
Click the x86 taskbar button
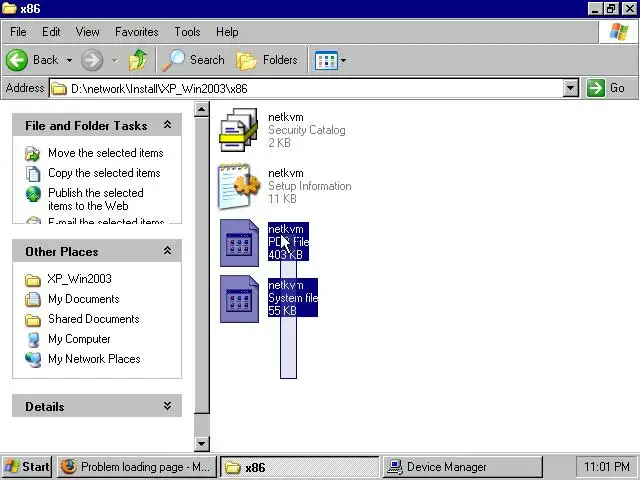(300, 467)
